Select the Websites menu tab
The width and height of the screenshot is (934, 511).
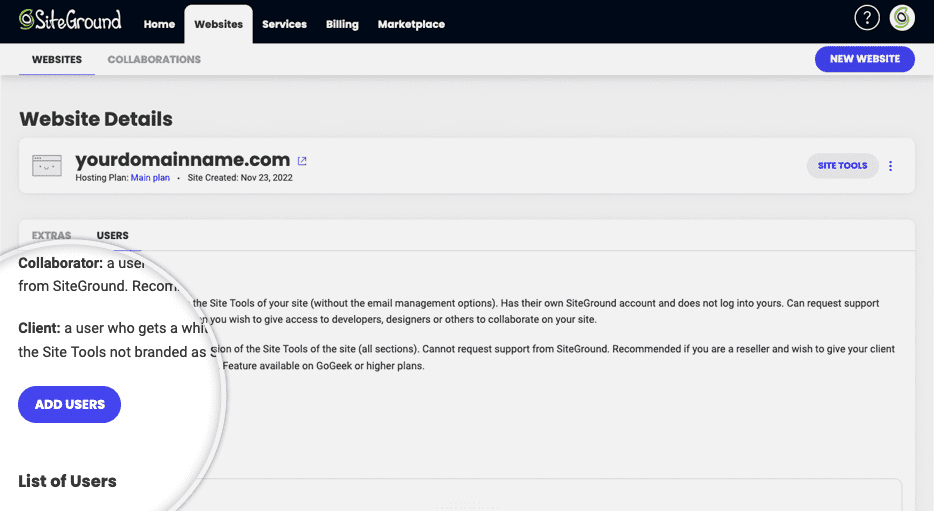(219, 24)
